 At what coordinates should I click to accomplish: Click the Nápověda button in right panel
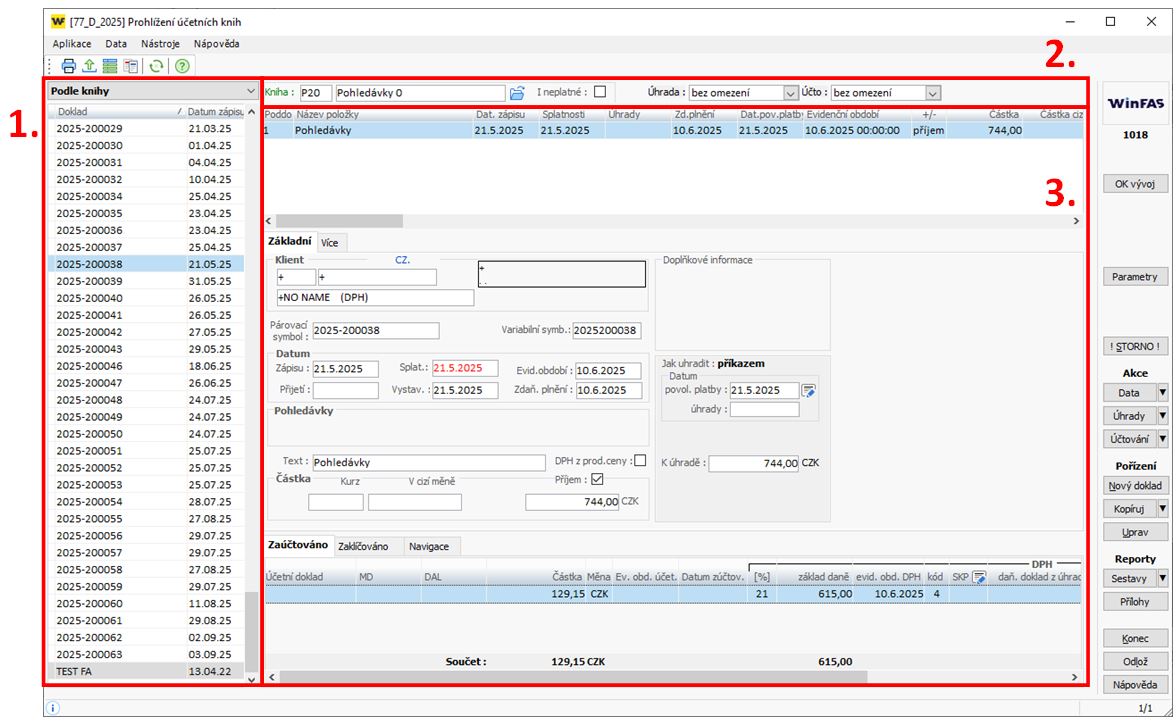click(1135, 685)
